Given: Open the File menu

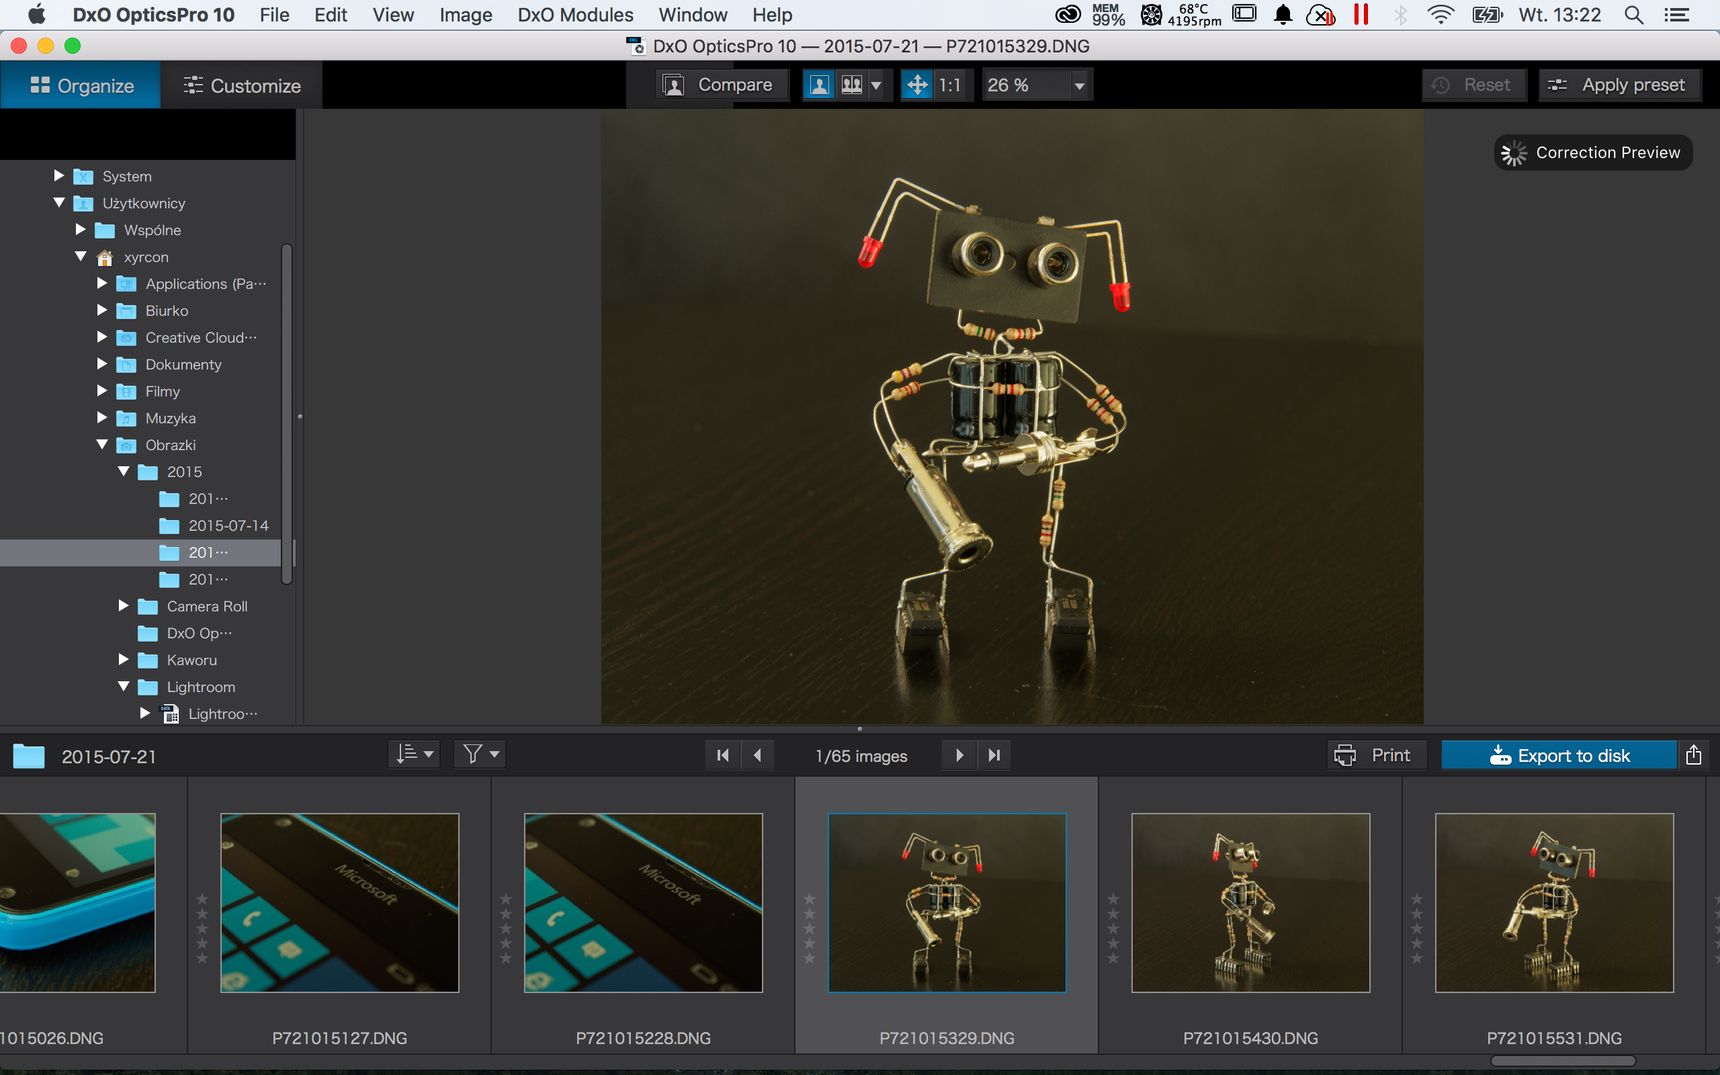Looking at the screenshot, I should point(274,15).
